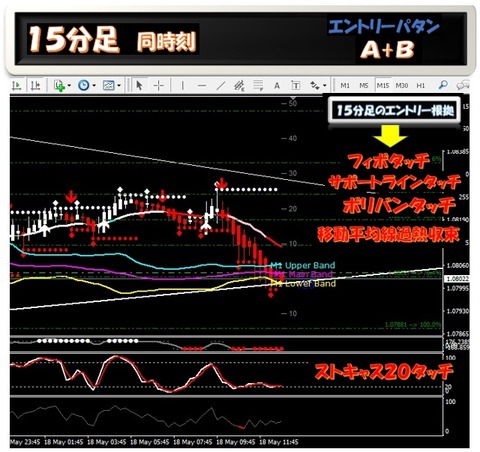
Task: Click the '18 May 07:45' time label
Action: click(193, 442)
